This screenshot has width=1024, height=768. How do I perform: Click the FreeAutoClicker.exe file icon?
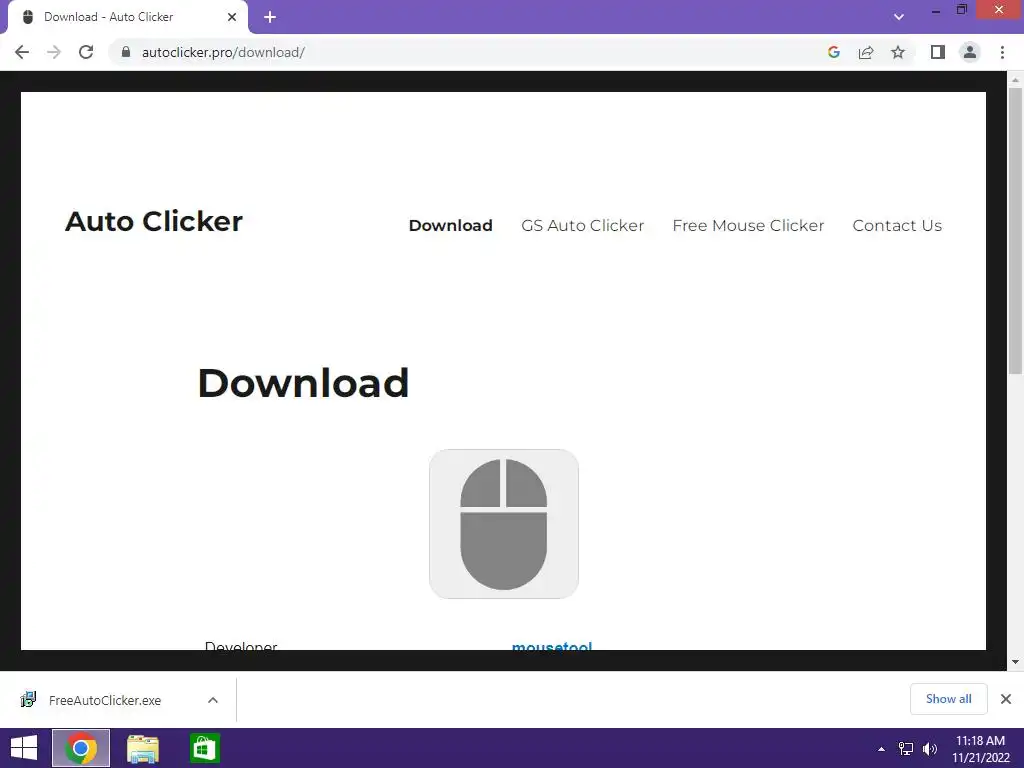pyautogui.click(x=28, y=699)
